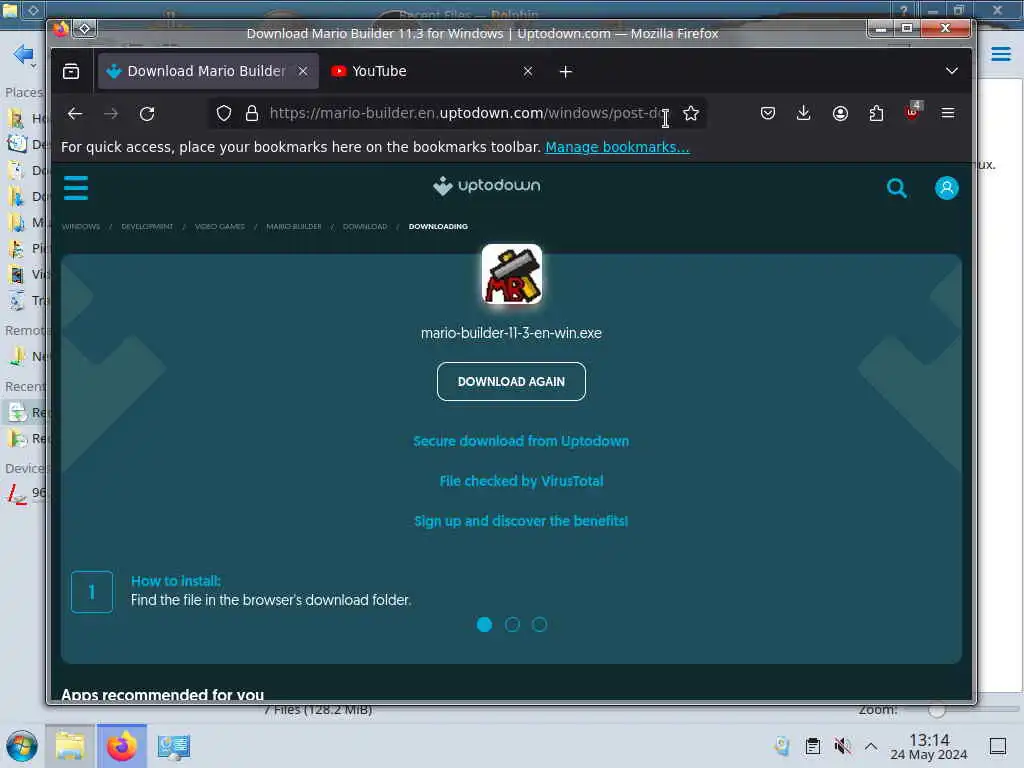Open Uptodown search magnifier
The width and height of the screenshot is (1024, 768).
click(897, 189)
